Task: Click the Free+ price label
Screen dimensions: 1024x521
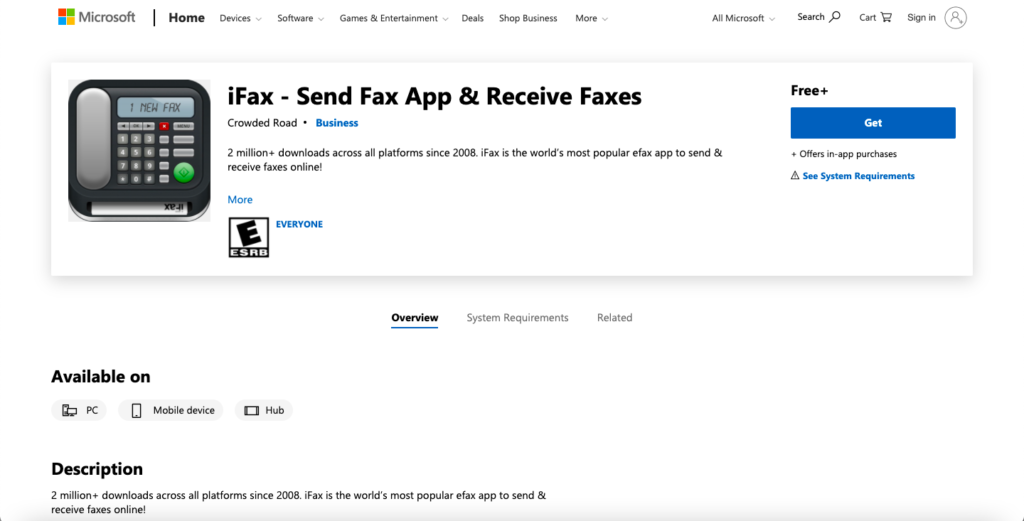Action: pyautogui.click(x=809, y=91)
